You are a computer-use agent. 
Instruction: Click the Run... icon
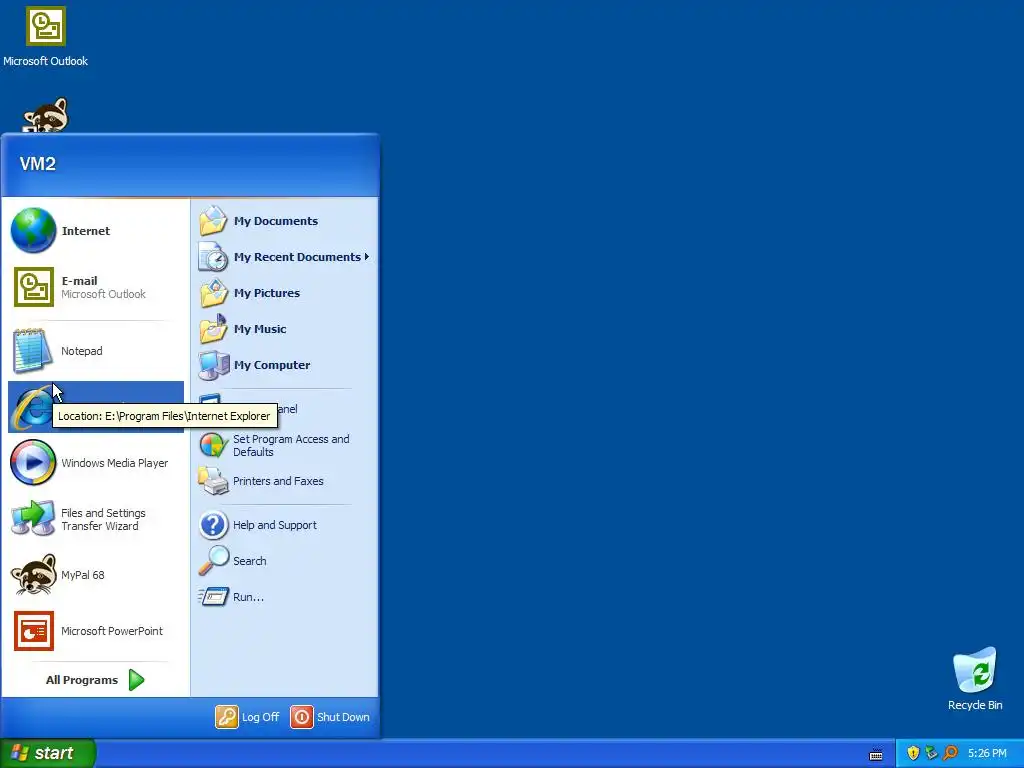[213, 597]
